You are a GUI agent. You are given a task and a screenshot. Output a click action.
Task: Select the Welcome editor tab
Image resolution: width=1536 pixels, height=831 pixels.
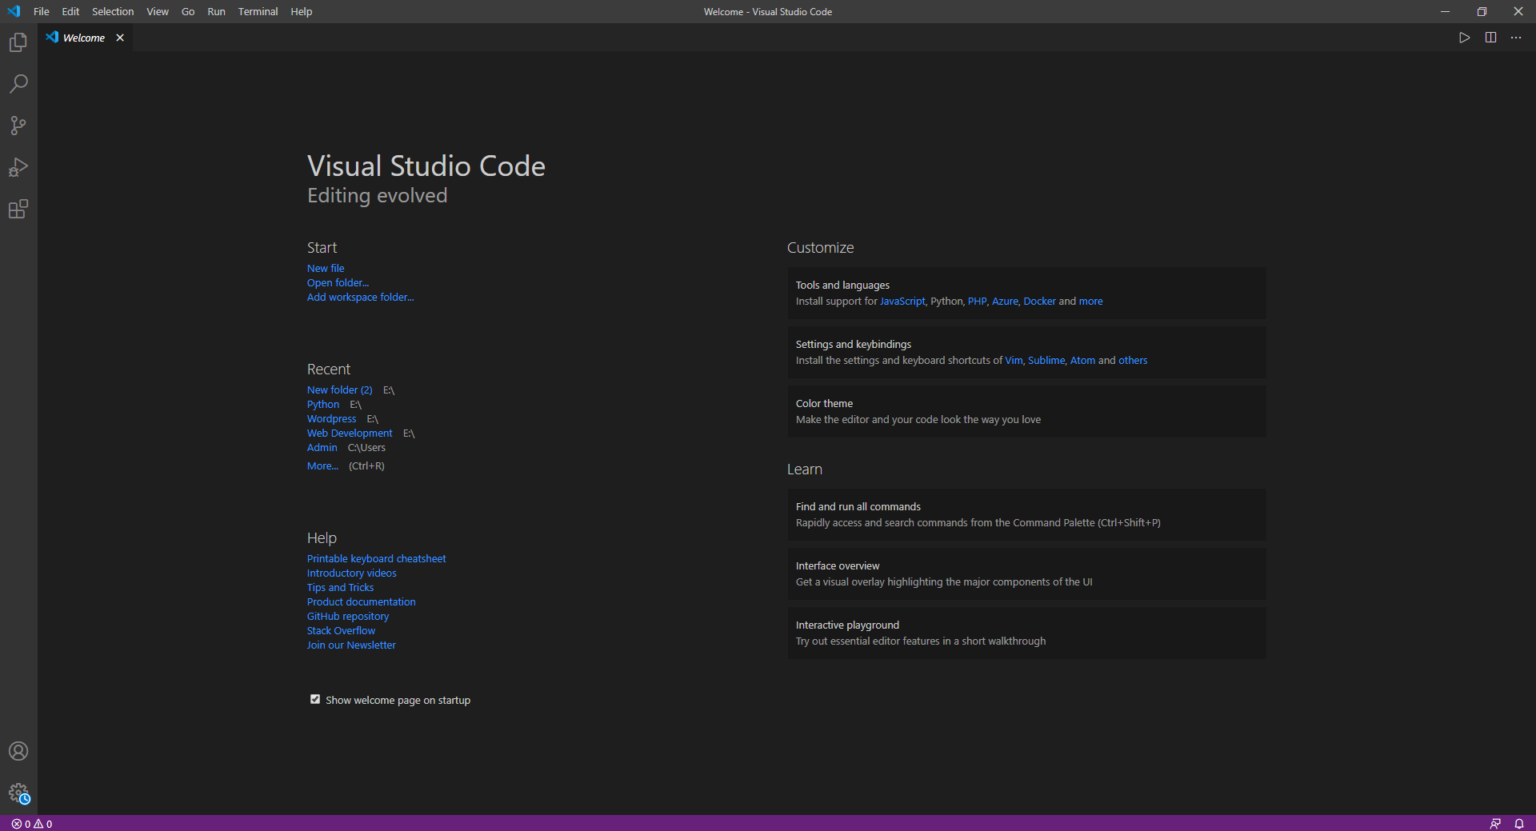point(83,37)
